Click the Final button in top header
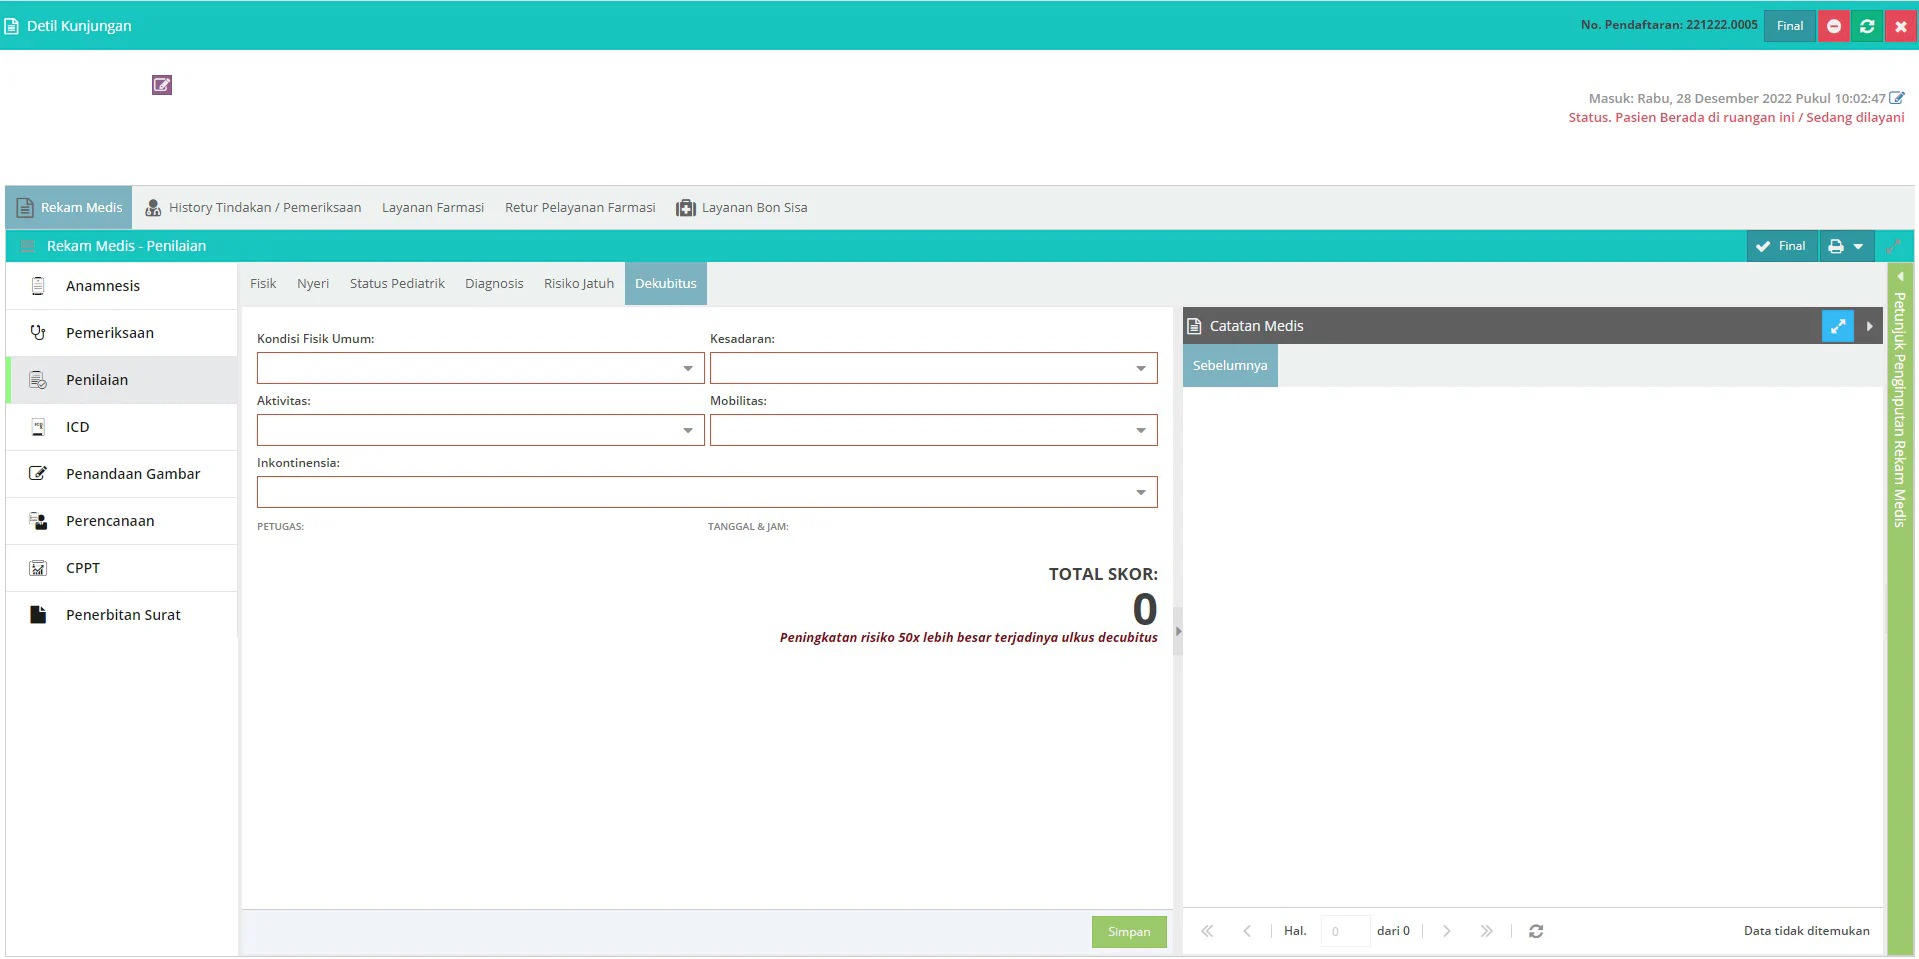This screenshot has width=1919, height=959. click(x=1790, y=26)
